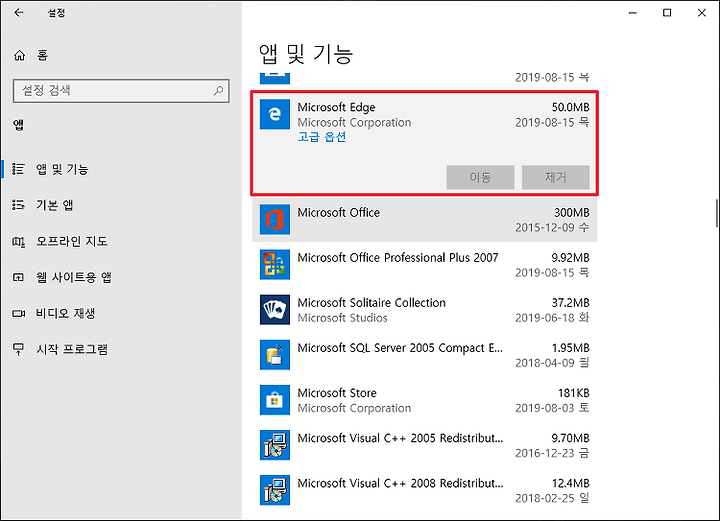Select the Microsoft Office list entry
Viewport: 720px width, 521px height.
point(425,219)
